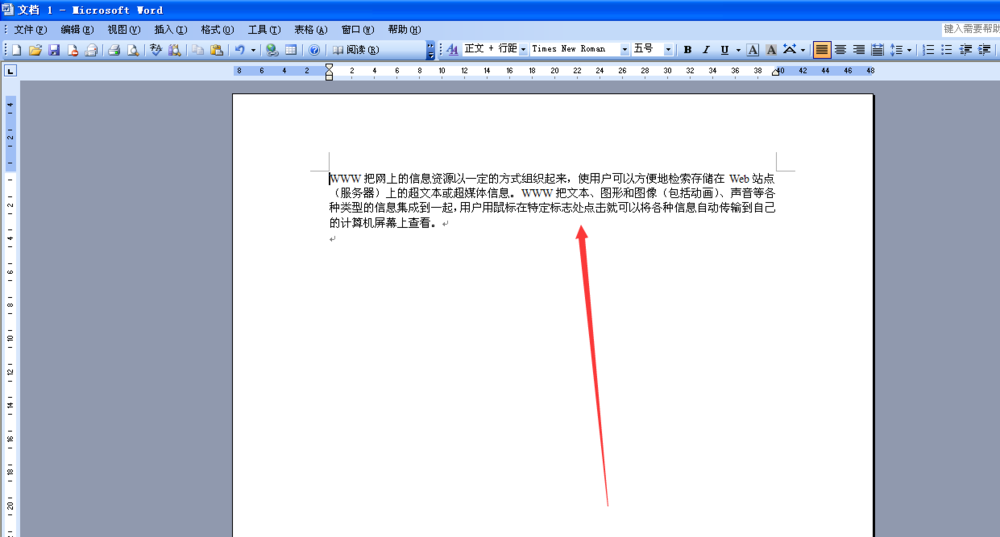Open Word Help question mark icon
The height and width of the screenshot is (537, 1000).
pos(314,50)
